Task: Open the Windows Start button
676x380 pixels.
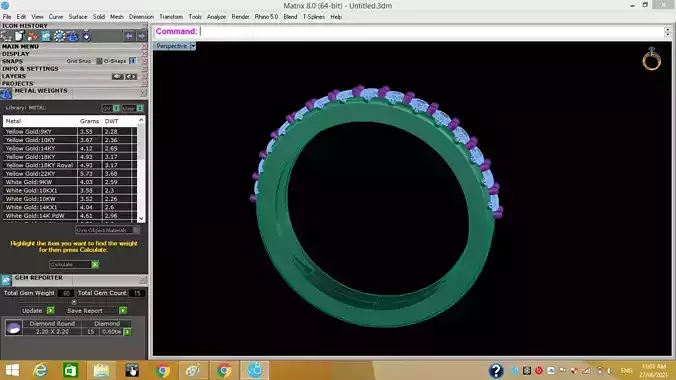Action: pyautogui.click(x=12, y=370)
